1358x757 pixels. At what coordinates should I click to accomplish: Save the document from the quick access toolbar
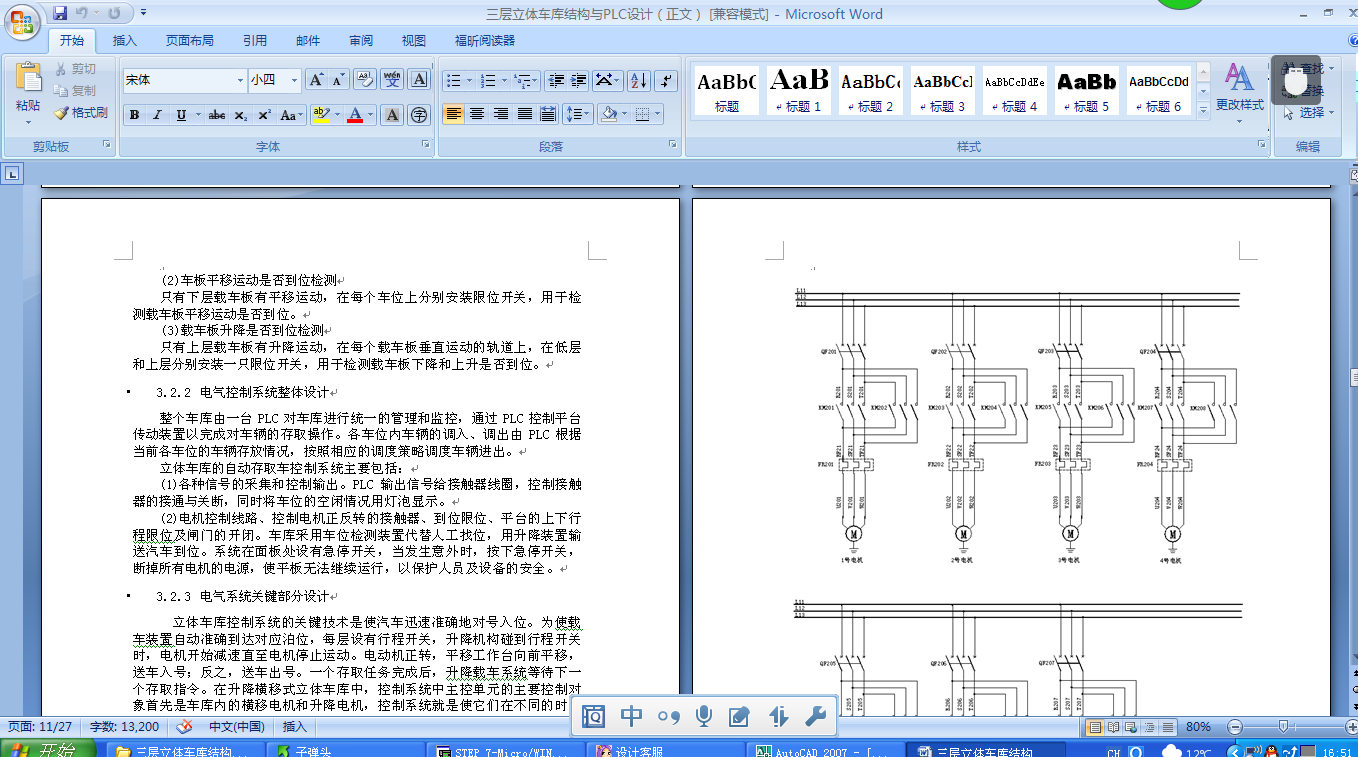click(60, 13)
